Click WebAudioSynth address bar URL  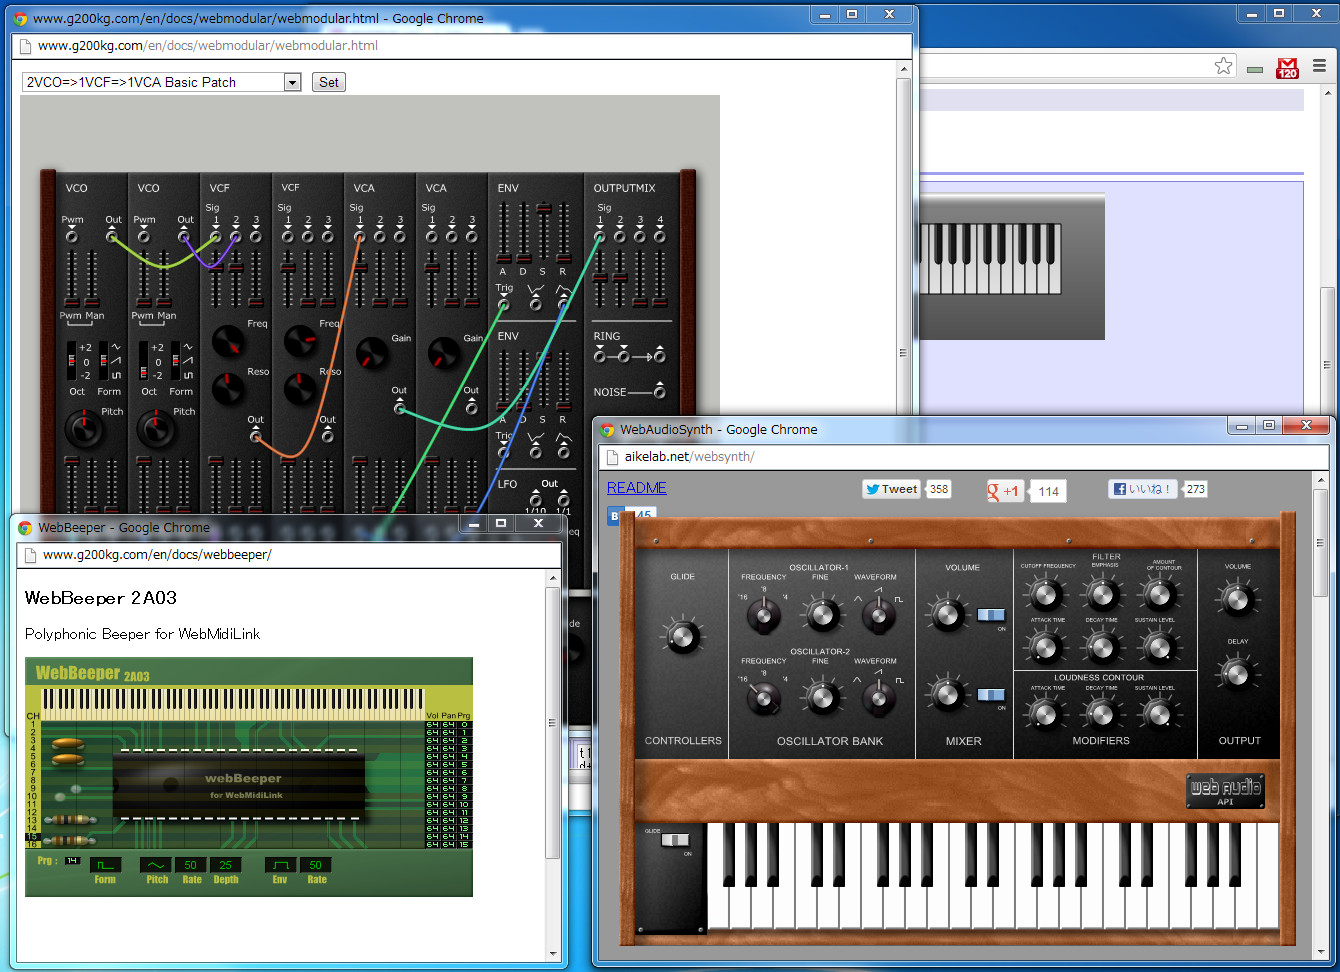(x=689, y=456)
